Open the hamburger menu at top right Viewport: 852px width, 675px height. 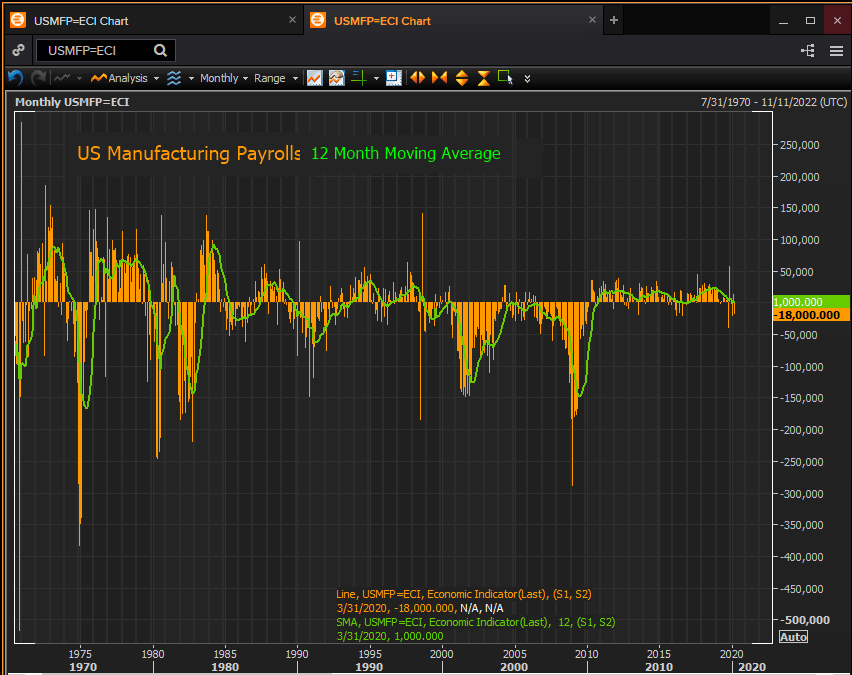(x=836, y=50)
